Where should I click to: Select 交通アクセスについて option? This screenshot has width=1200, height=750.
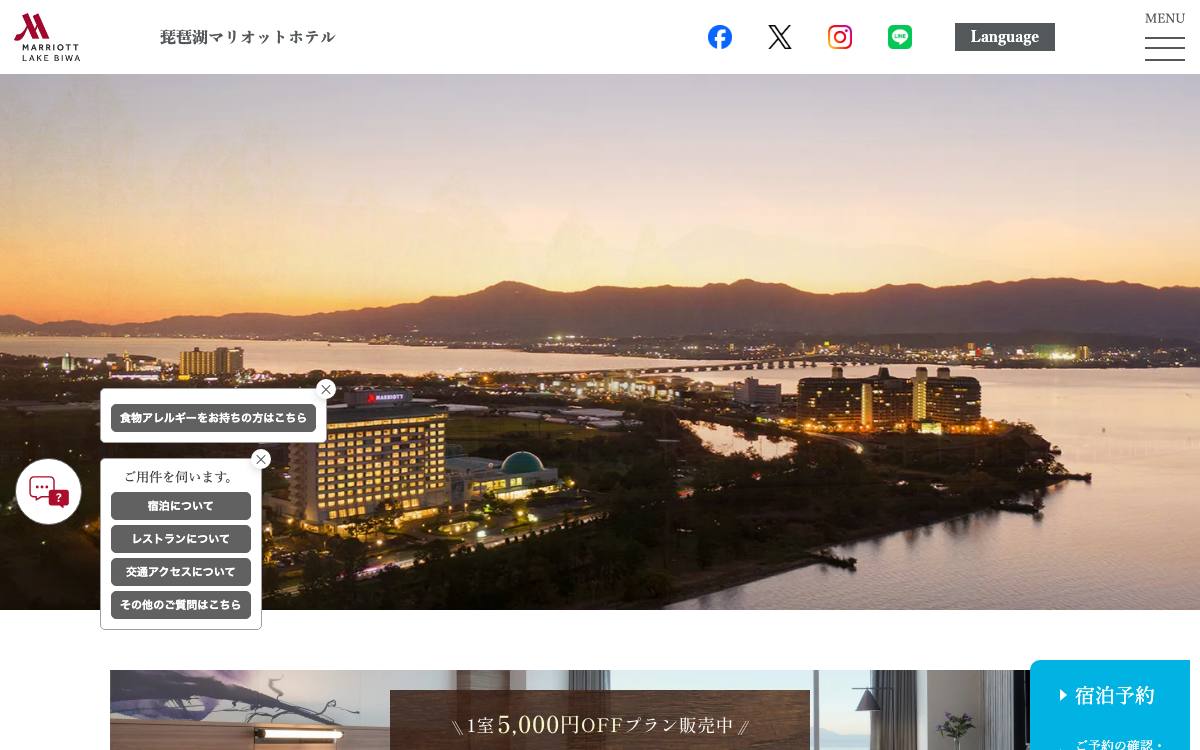pos(181,572)
